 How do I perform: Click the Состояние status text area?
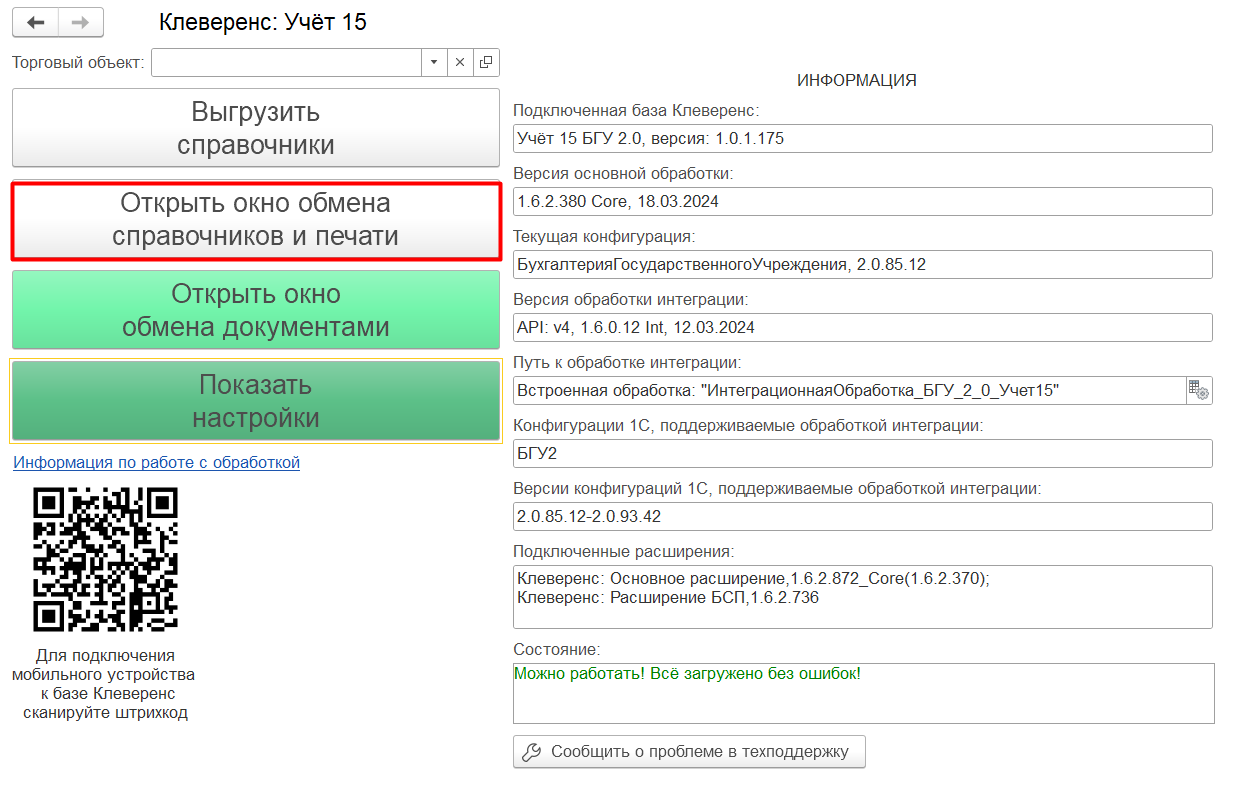pyautogui.click(x=862, y=693)
